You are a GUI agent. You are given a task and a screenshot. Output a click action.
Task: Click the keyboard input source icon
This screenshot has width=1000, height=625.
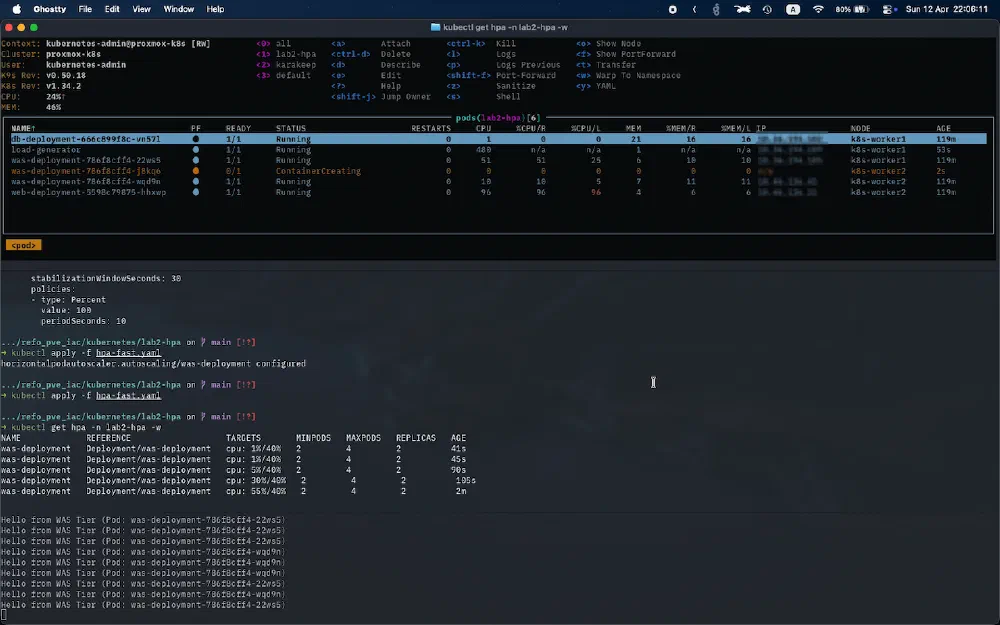click(x=793, y=9)
